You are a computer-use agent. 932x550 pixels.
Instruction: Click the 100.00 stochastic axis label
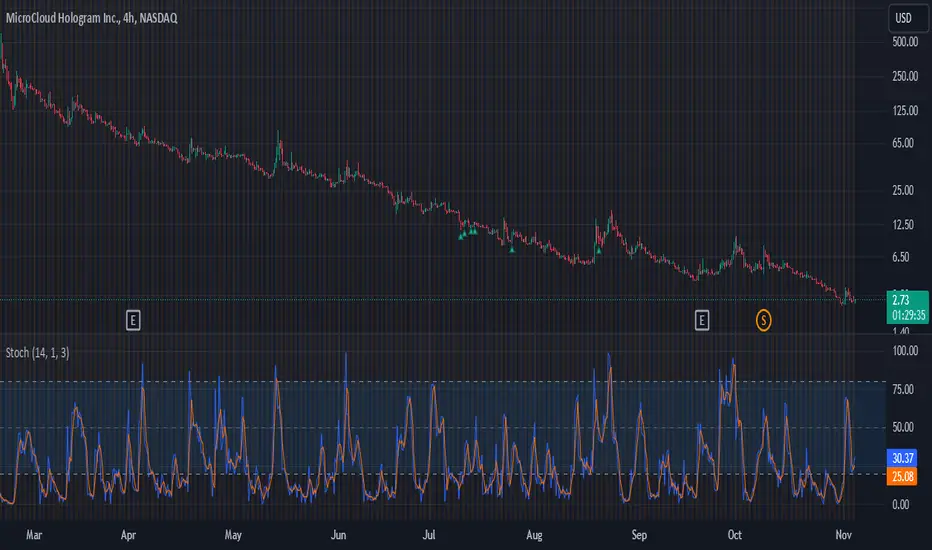pyautogui.click(x=905, y=351)
